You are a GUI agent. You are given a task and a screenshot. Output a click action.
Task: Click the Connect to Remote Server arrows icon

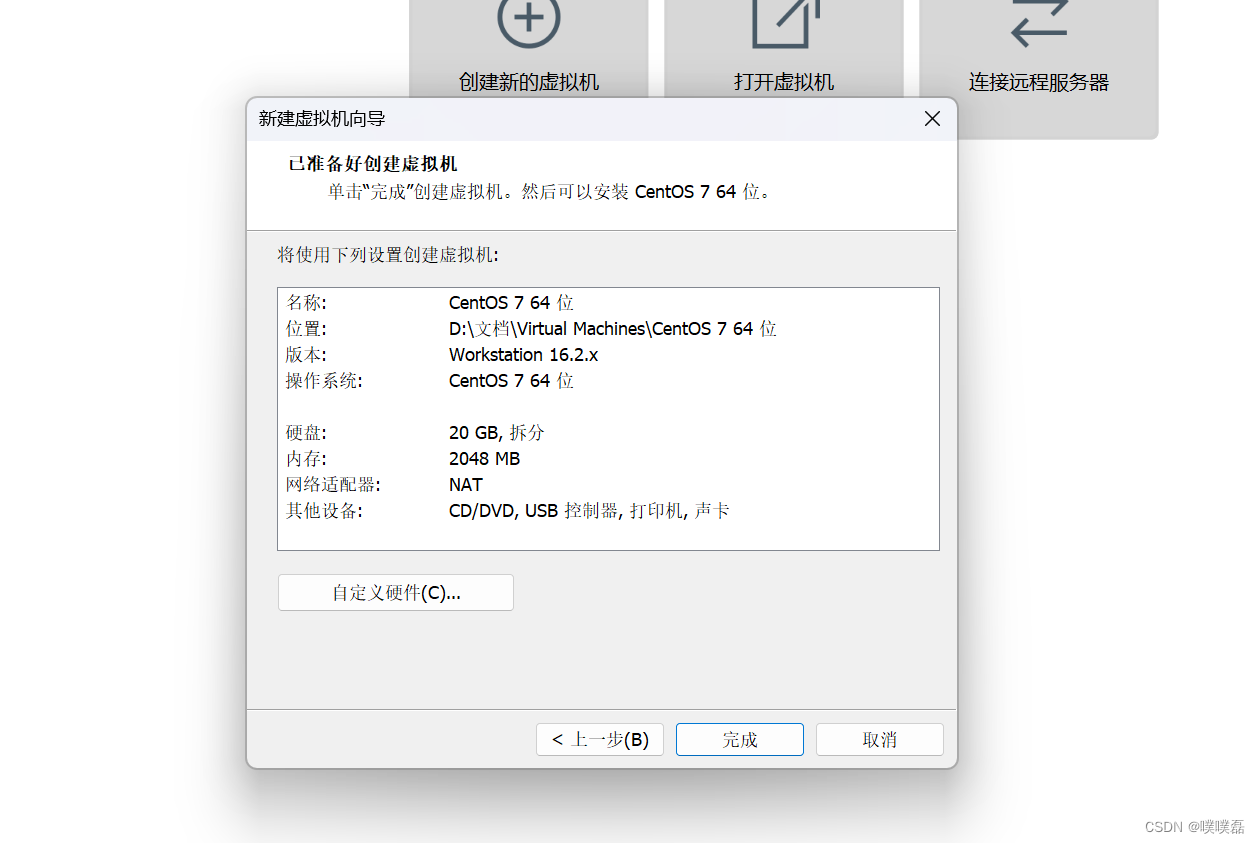(x=1039, y=21)
